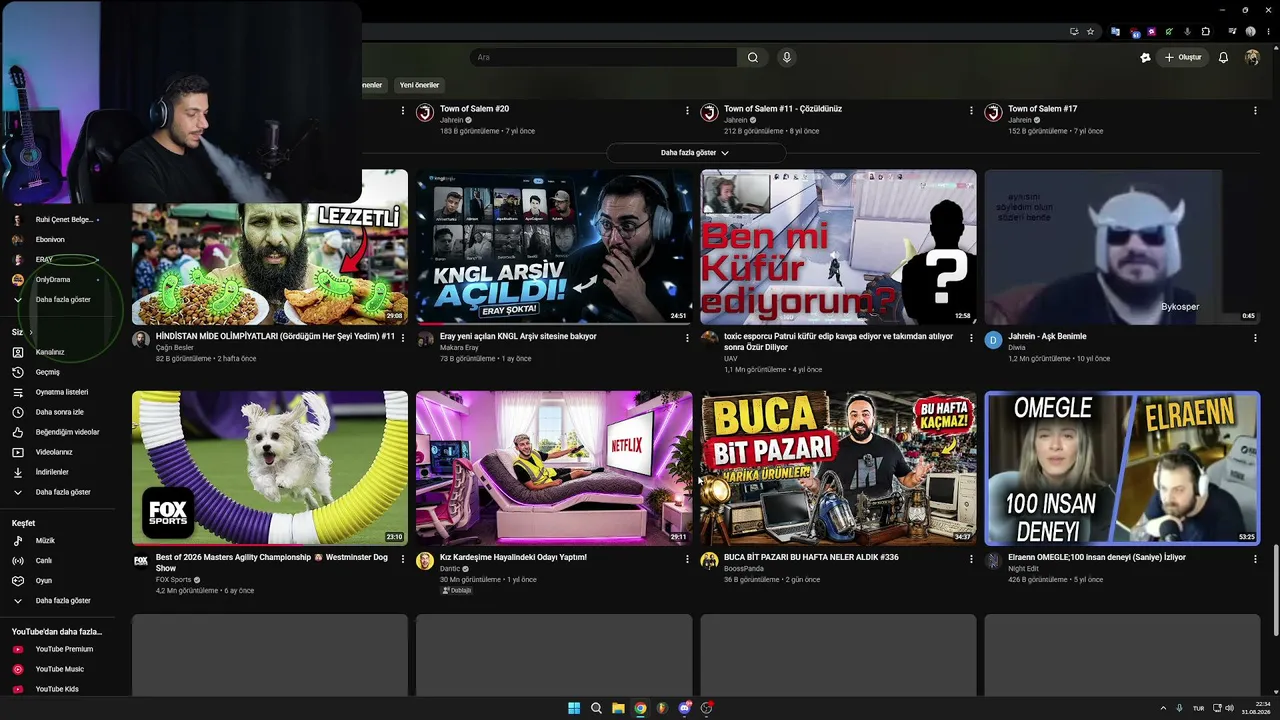The image size is (1280, 720).
Task: Play the Netflix purple room thumbnail
Action: click(554, 468)
